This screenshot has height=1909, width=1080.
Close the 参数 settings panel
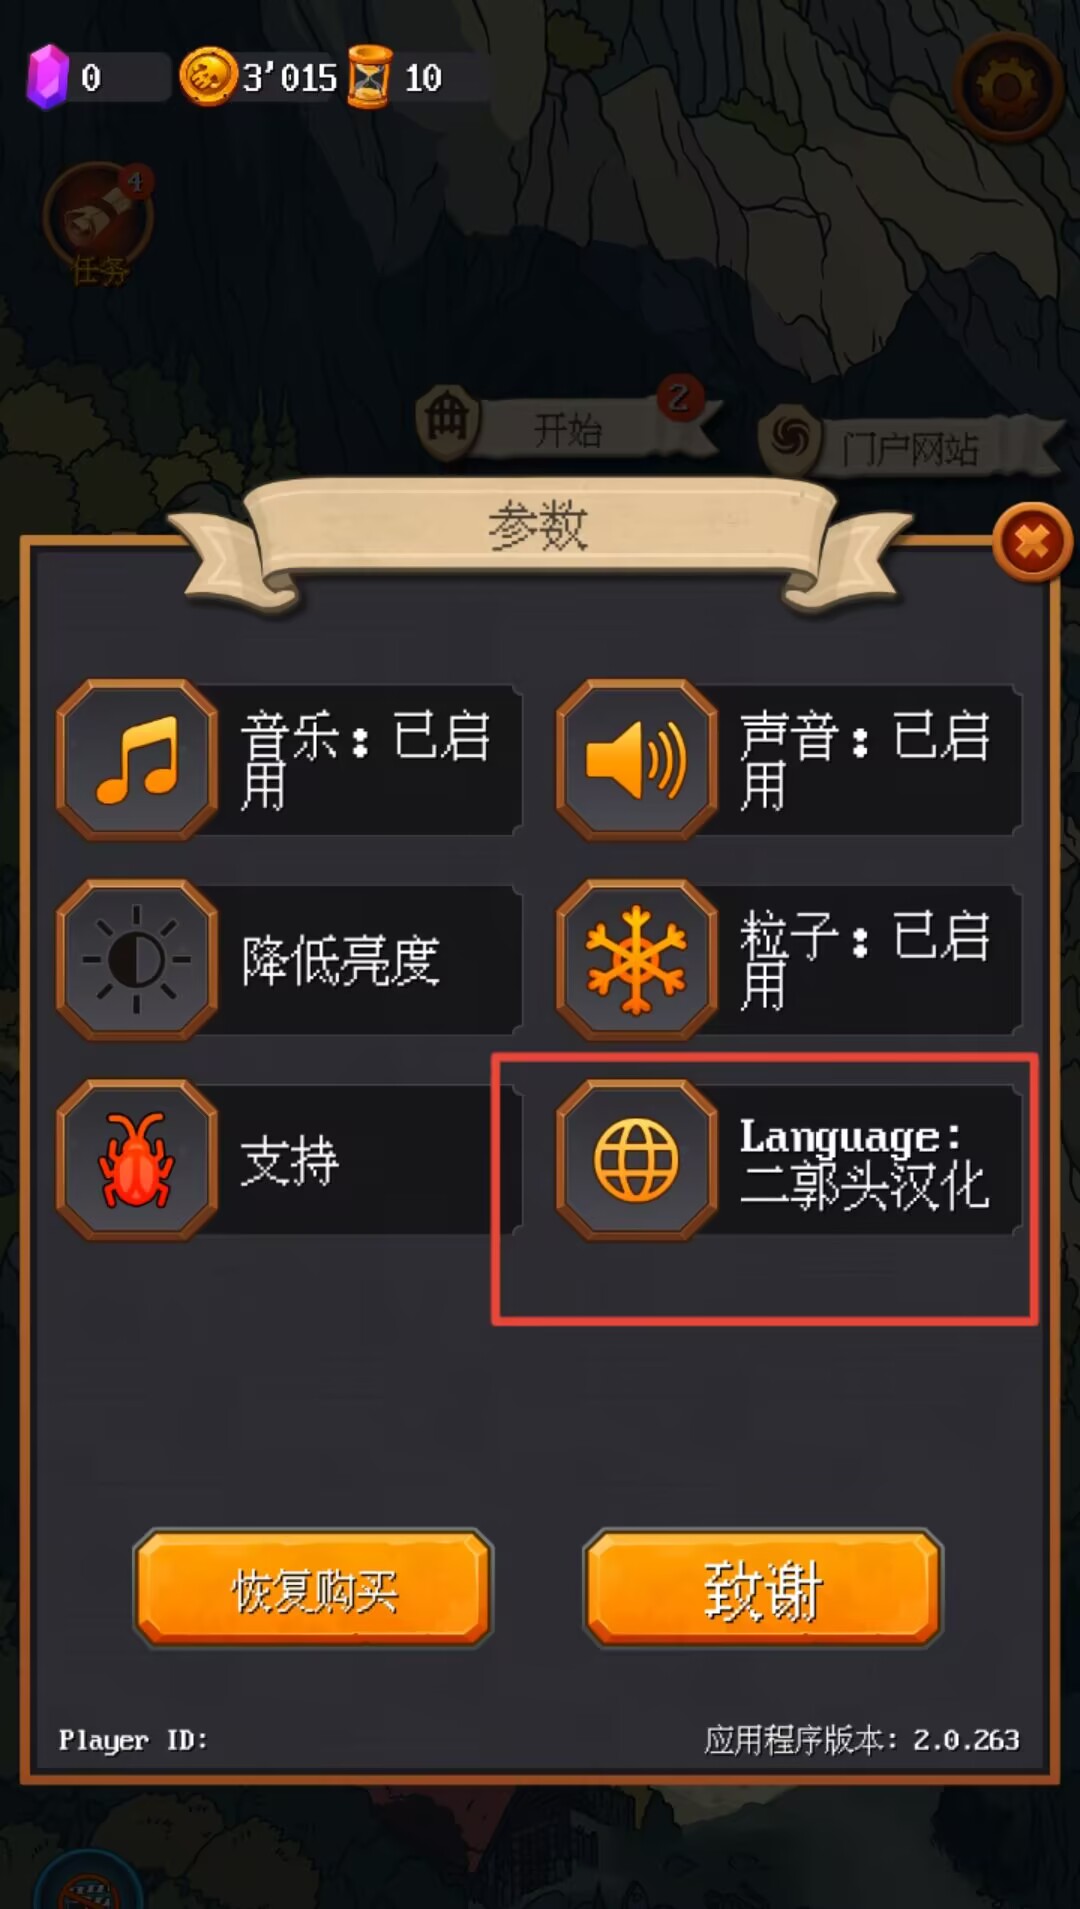pos(1032,542)
